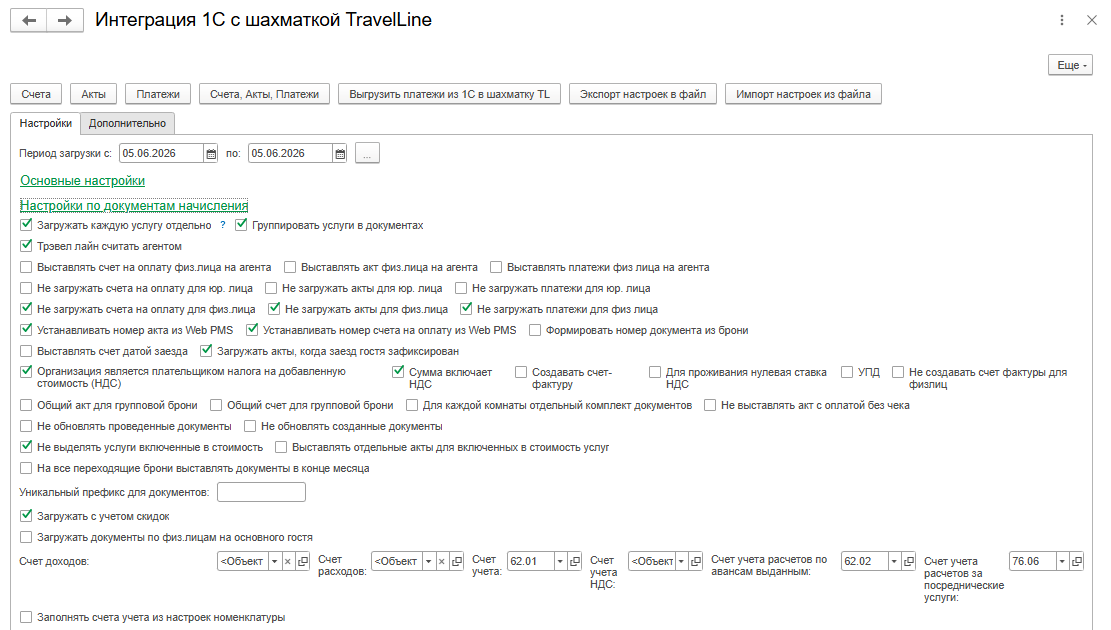This screenshot has height=630, width=1111.
Task: Go forward using the right arrow
Action: 65,21
